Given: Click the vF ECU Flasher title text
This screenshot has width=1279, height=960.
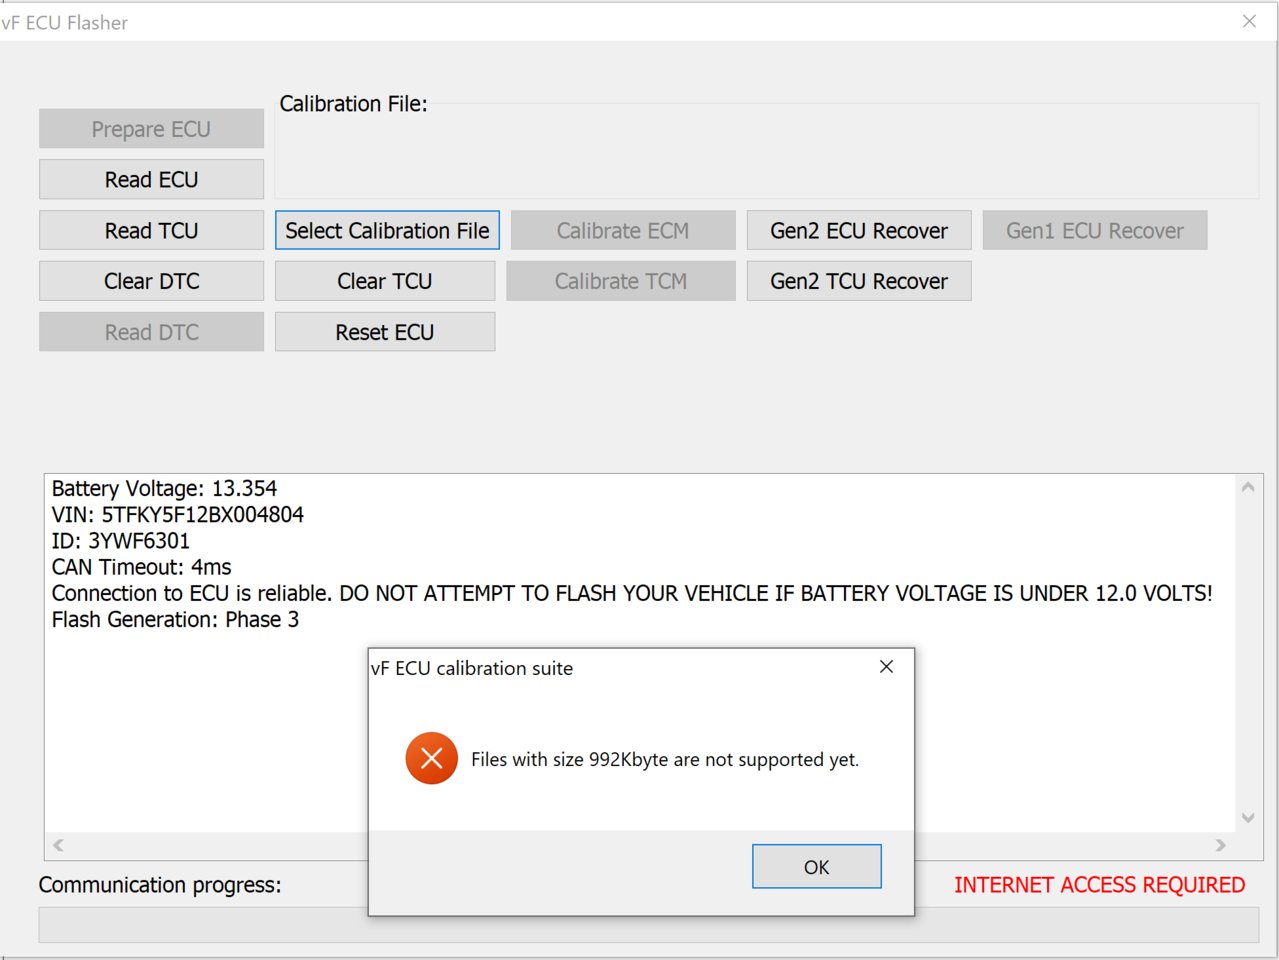Looking at the screenshot, I should click(x=64, y=22).
